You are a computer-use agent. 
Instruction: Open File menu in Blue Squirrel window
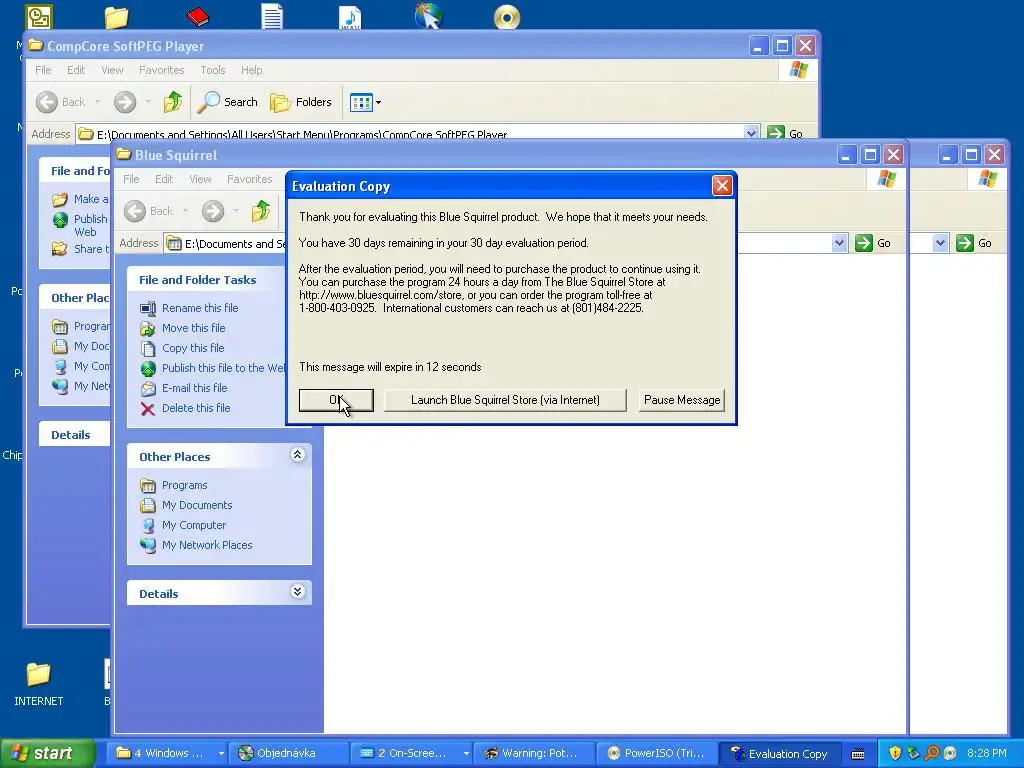click(131, 179)
